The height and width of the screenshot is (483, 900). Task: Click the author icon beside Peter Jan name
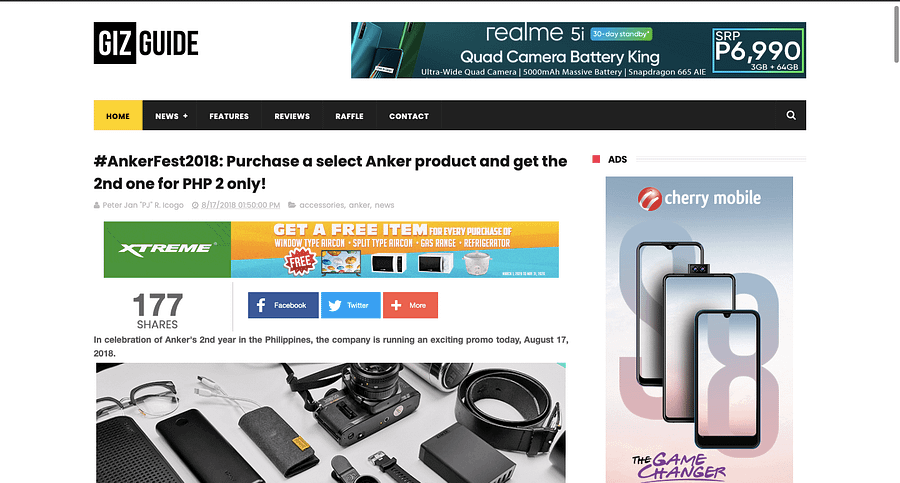click(x=96, y=205)
